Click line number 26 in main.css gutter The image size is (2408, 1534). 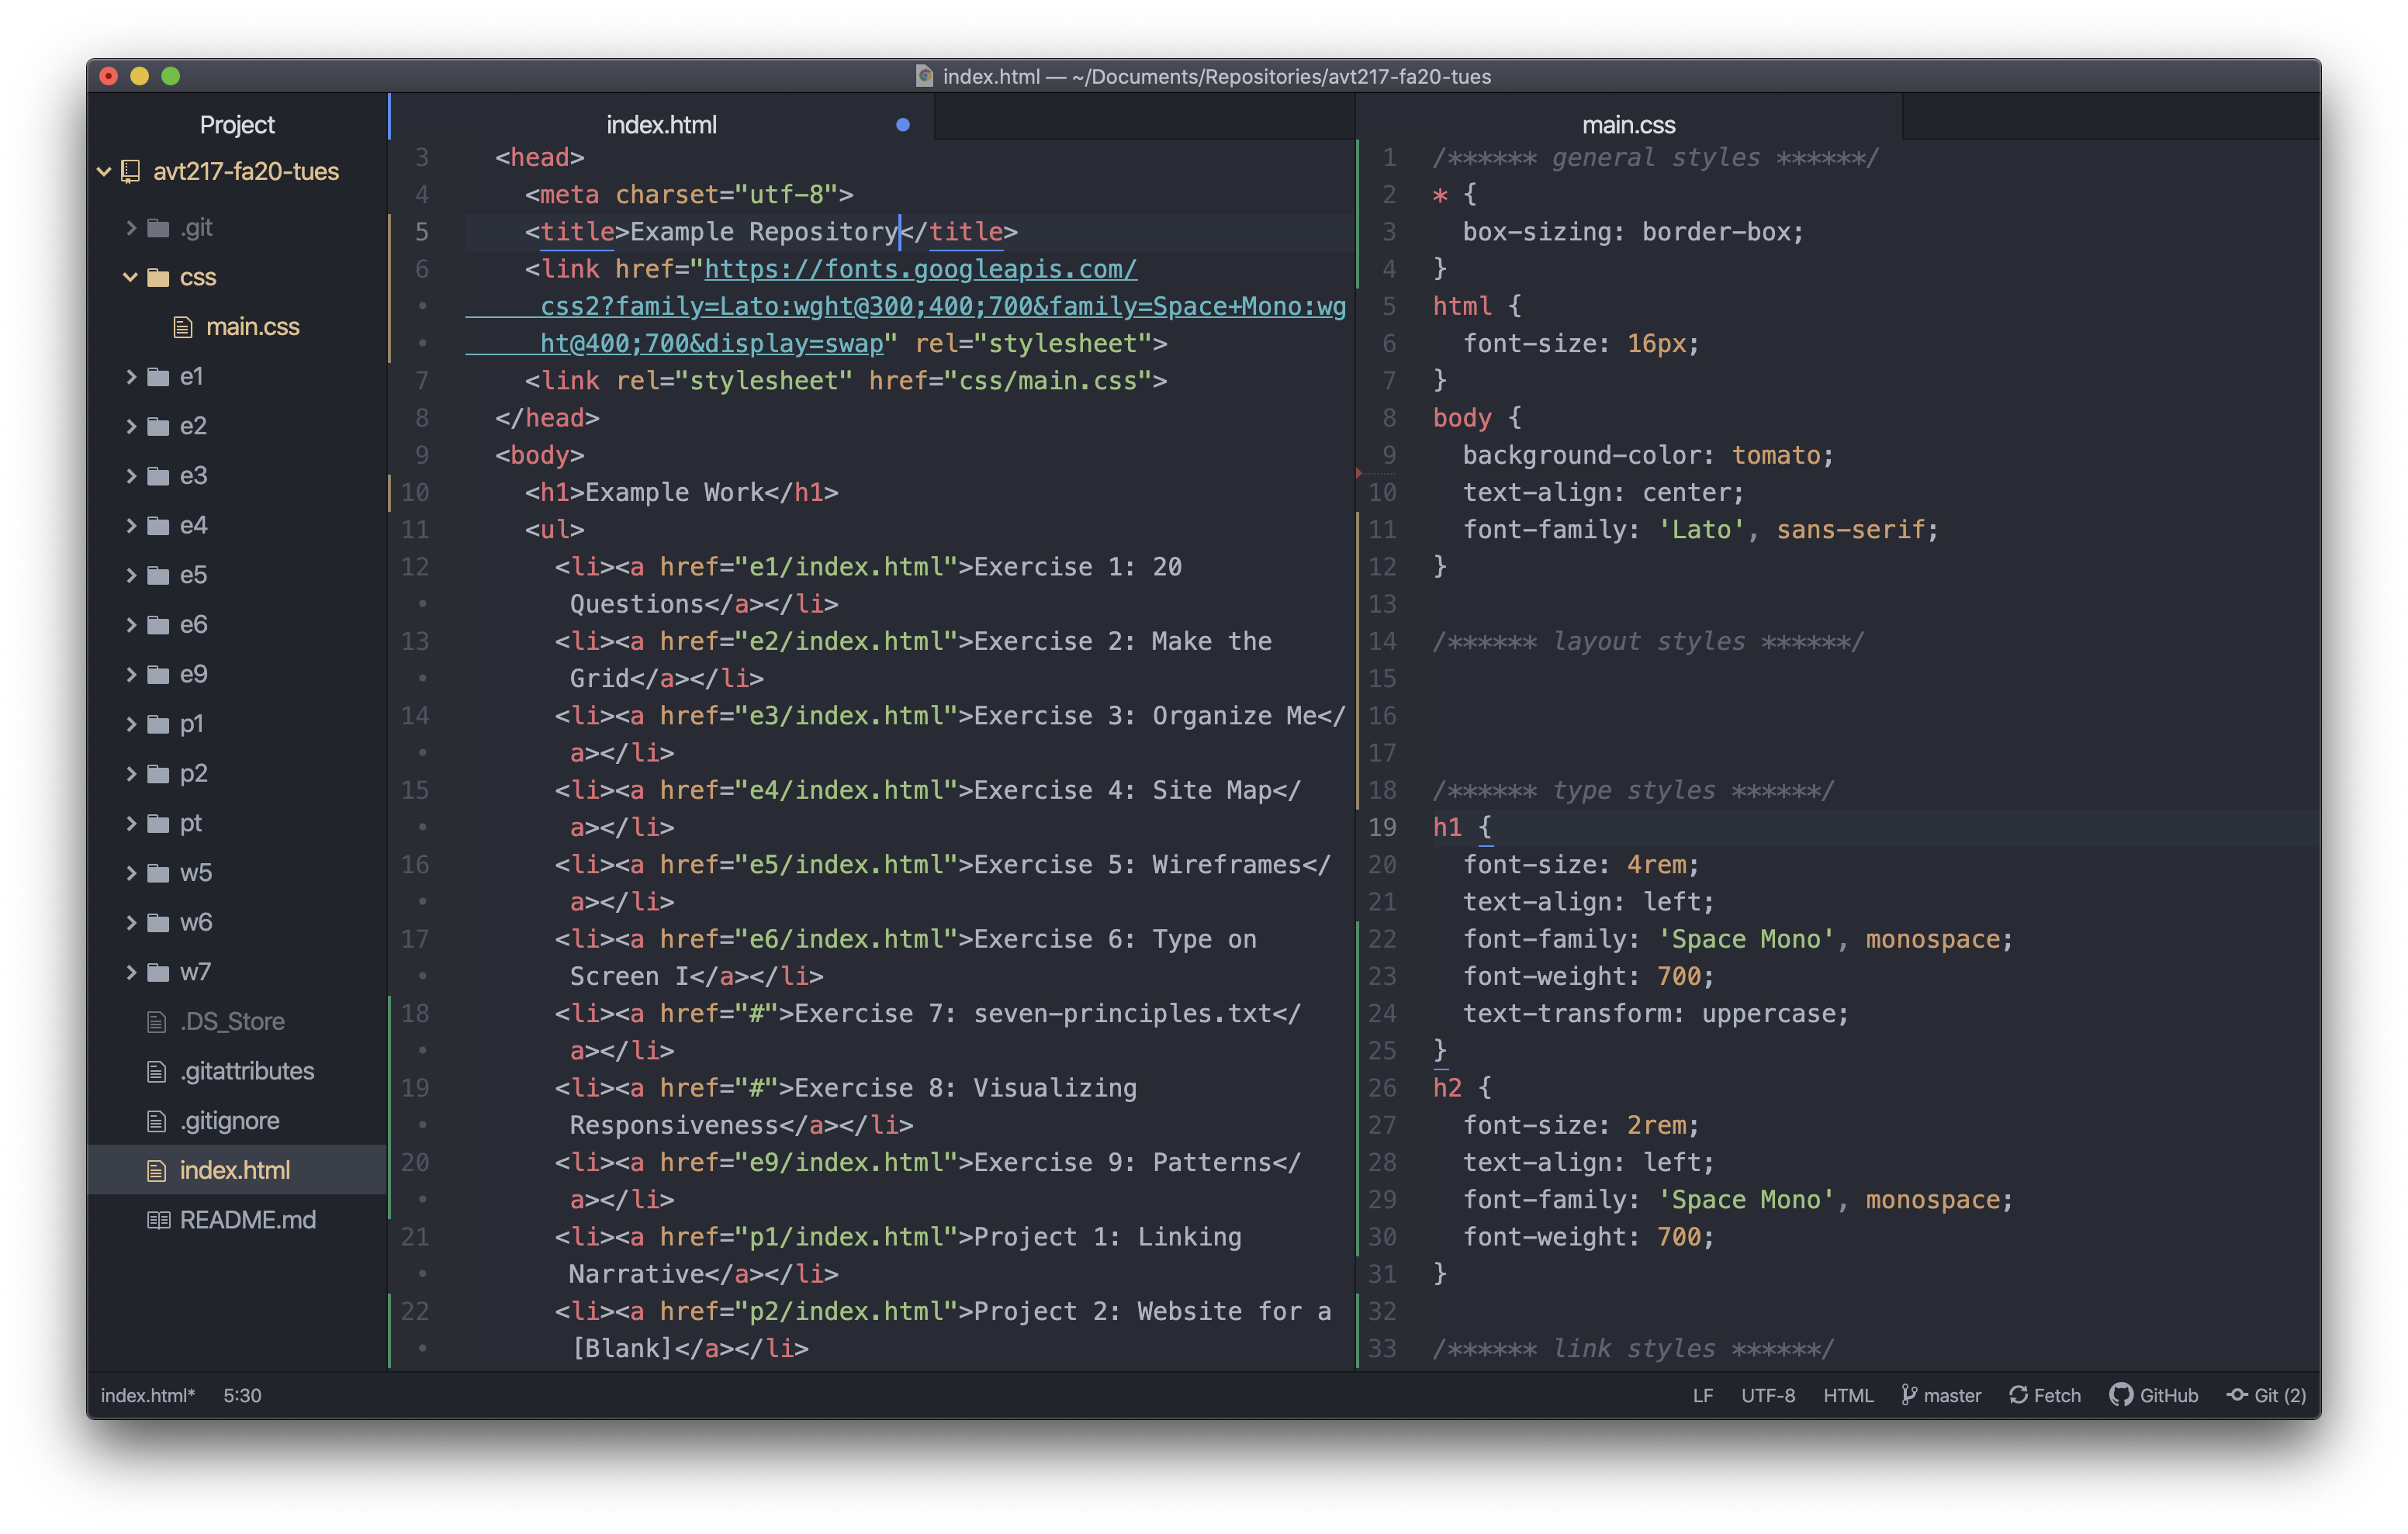coord(1382,1088)
